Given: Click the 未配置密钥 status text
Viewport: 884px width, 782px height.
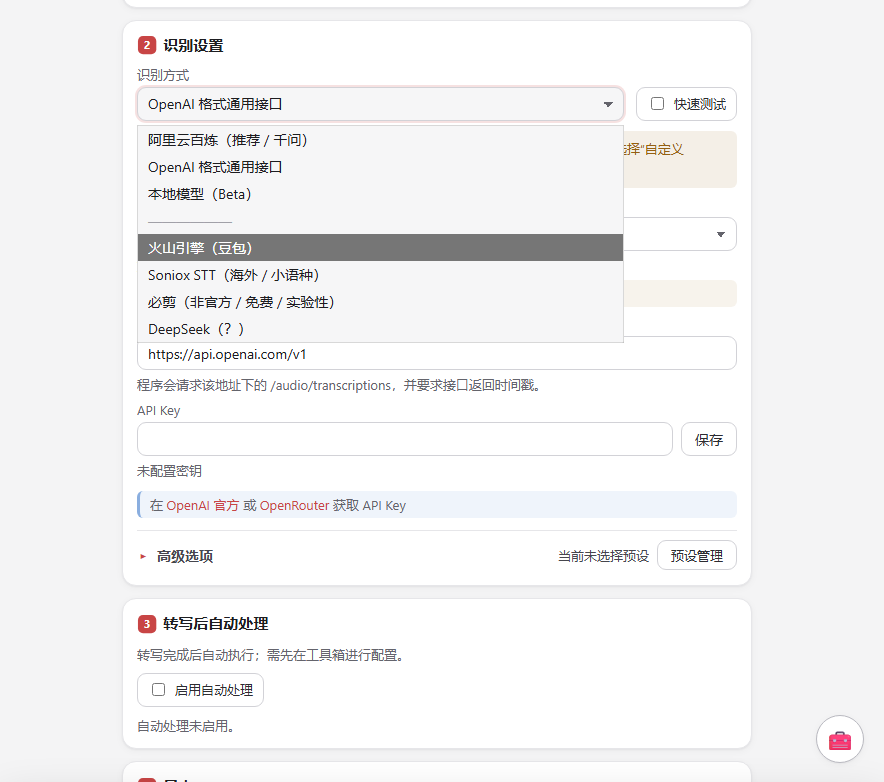Looking at the screenshot, I should pos(170,471).
